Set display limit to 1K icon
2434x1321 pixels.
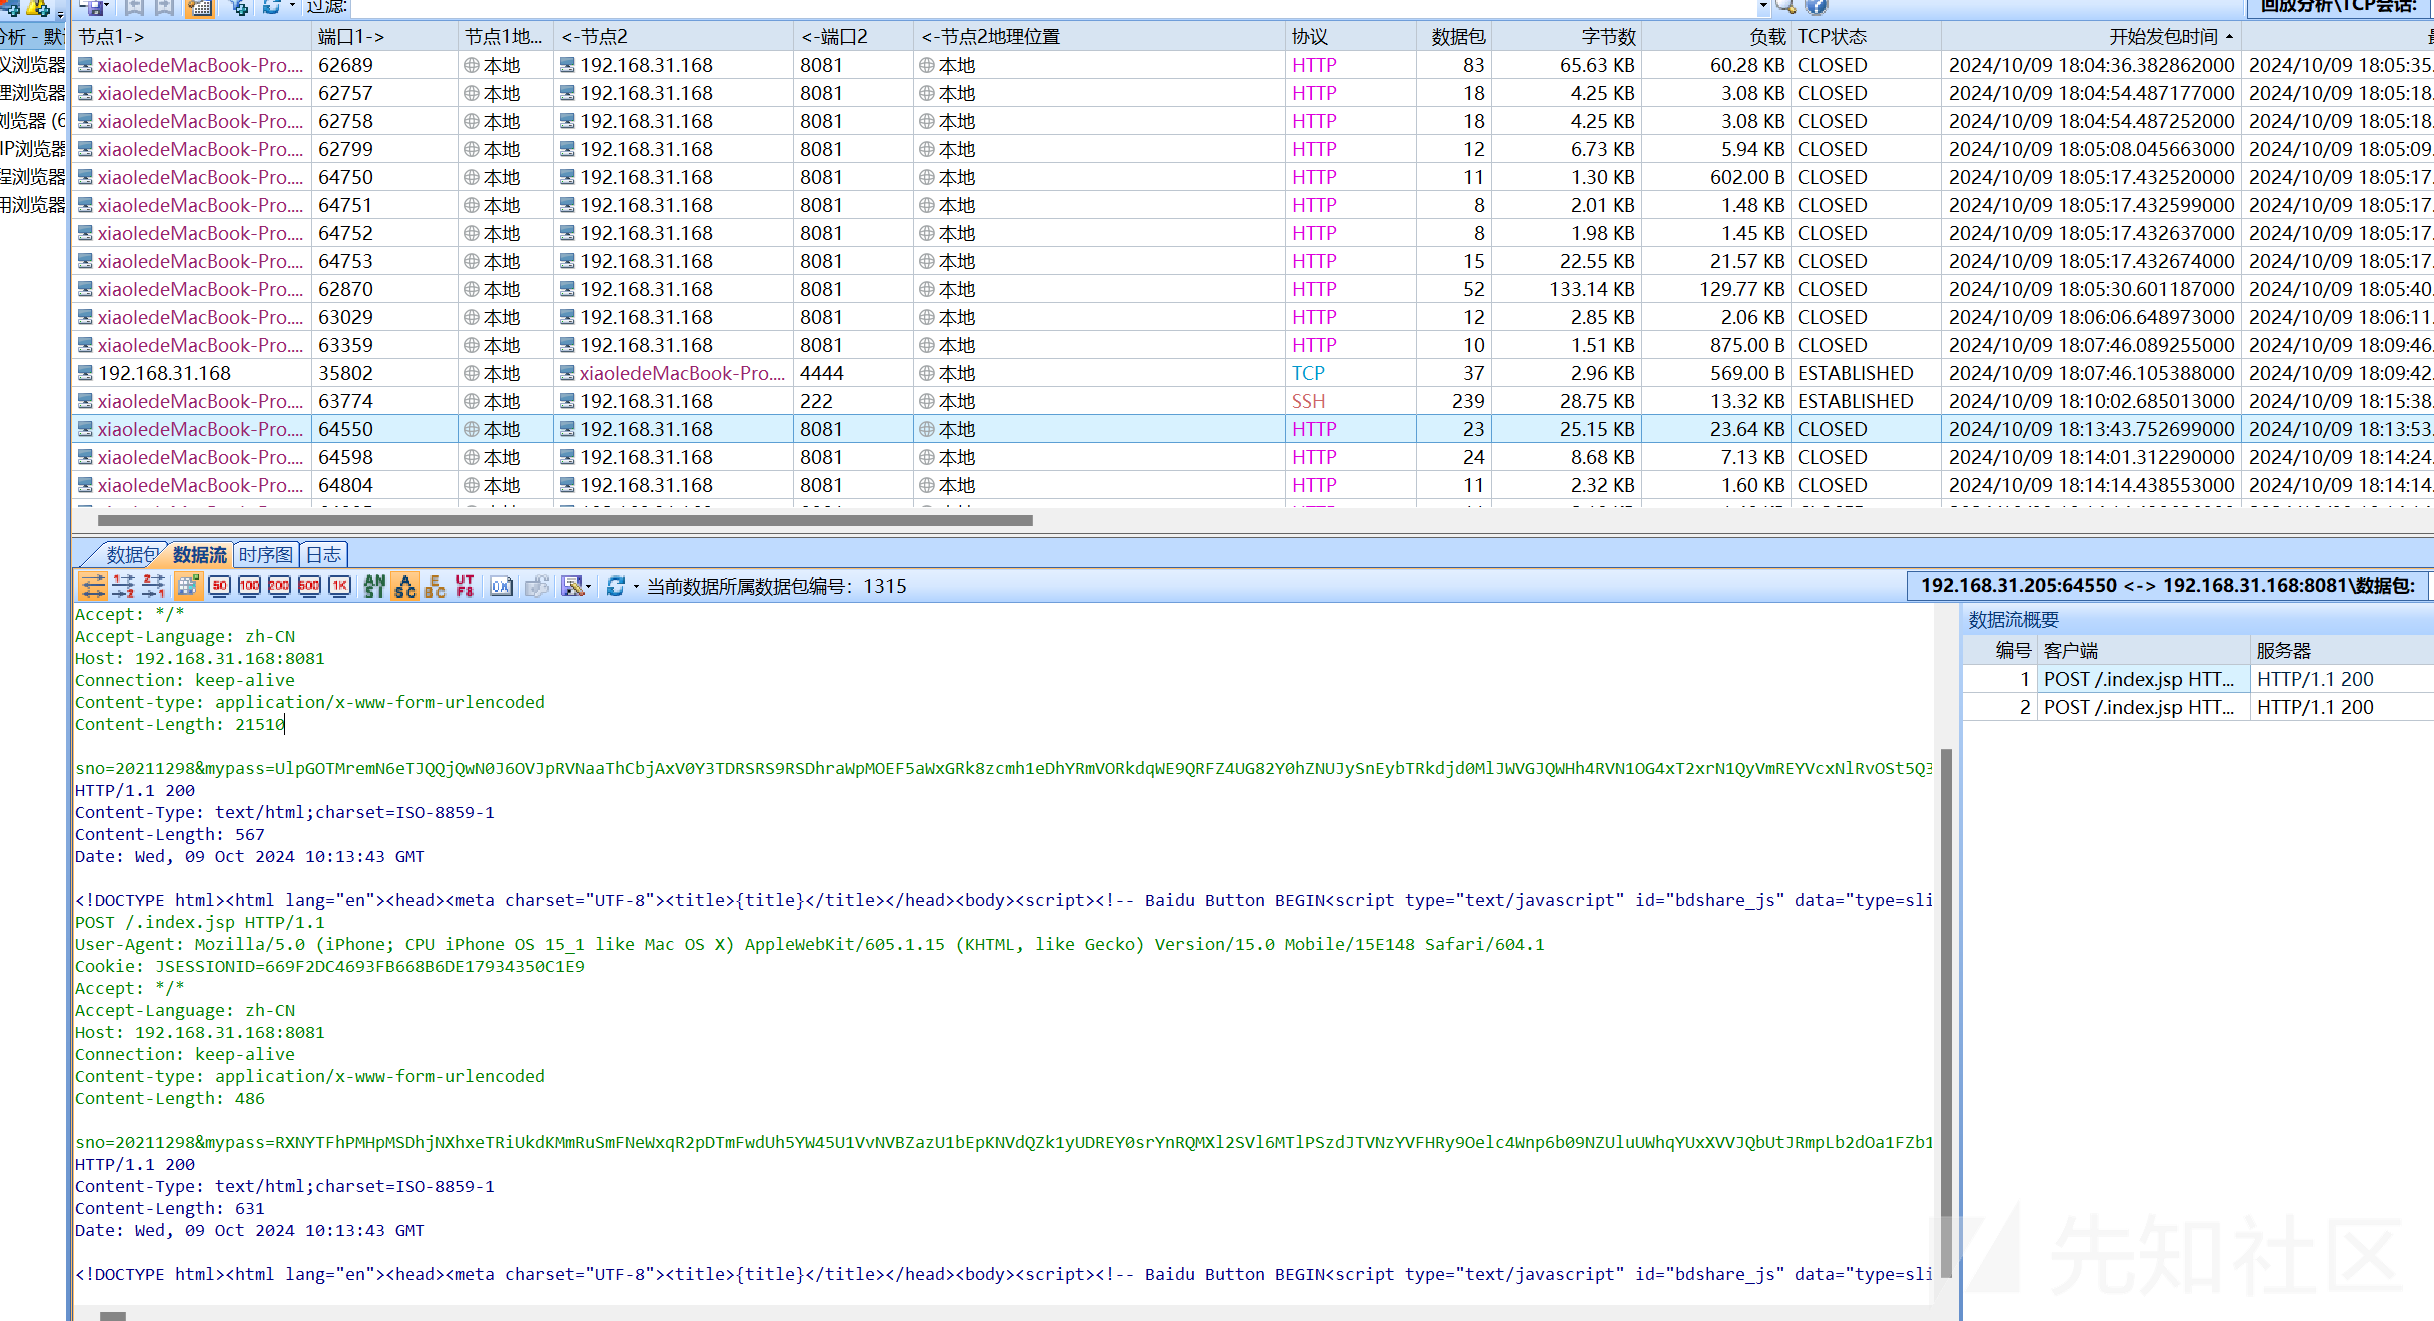pos(340,586)
